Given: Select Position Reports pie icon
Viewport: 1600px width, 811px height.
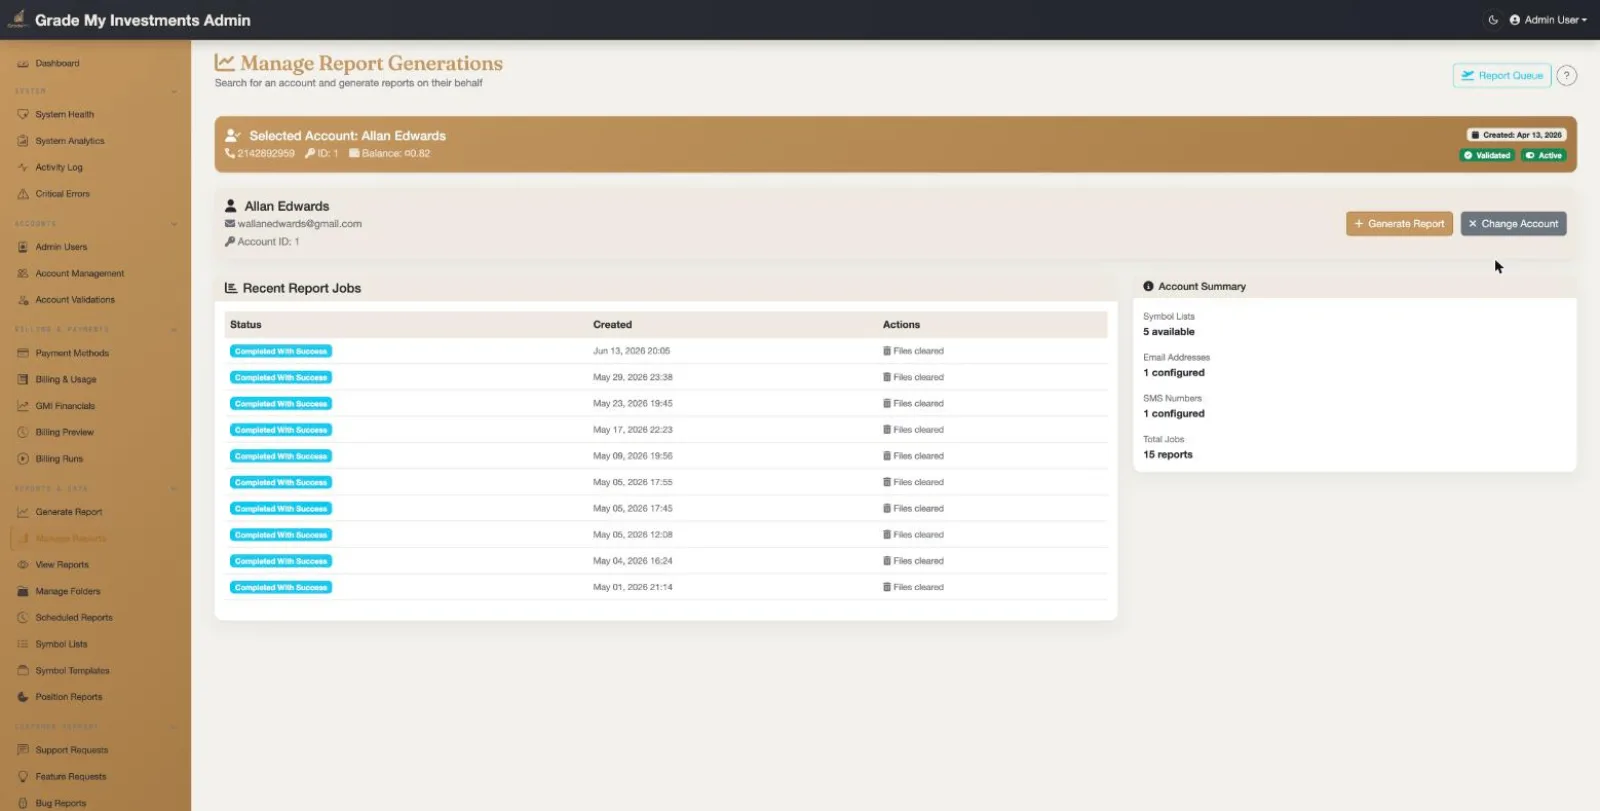Looking at the screenshot, I should click(23, 697).
